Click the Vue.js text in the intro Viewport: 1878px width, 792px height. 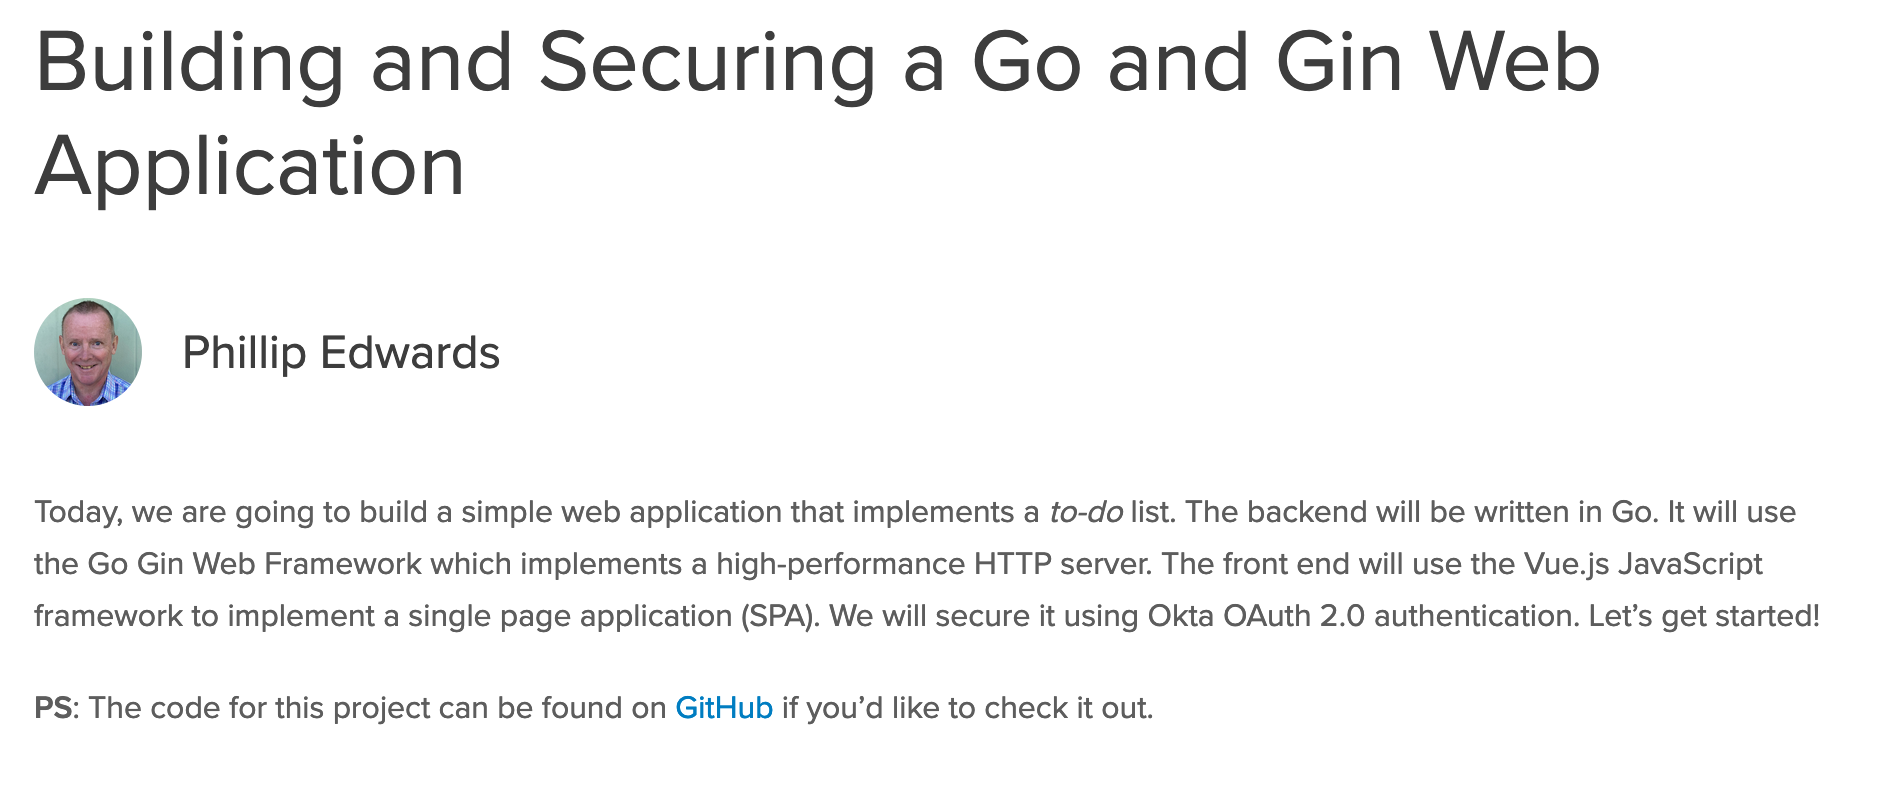(1566, 564)
